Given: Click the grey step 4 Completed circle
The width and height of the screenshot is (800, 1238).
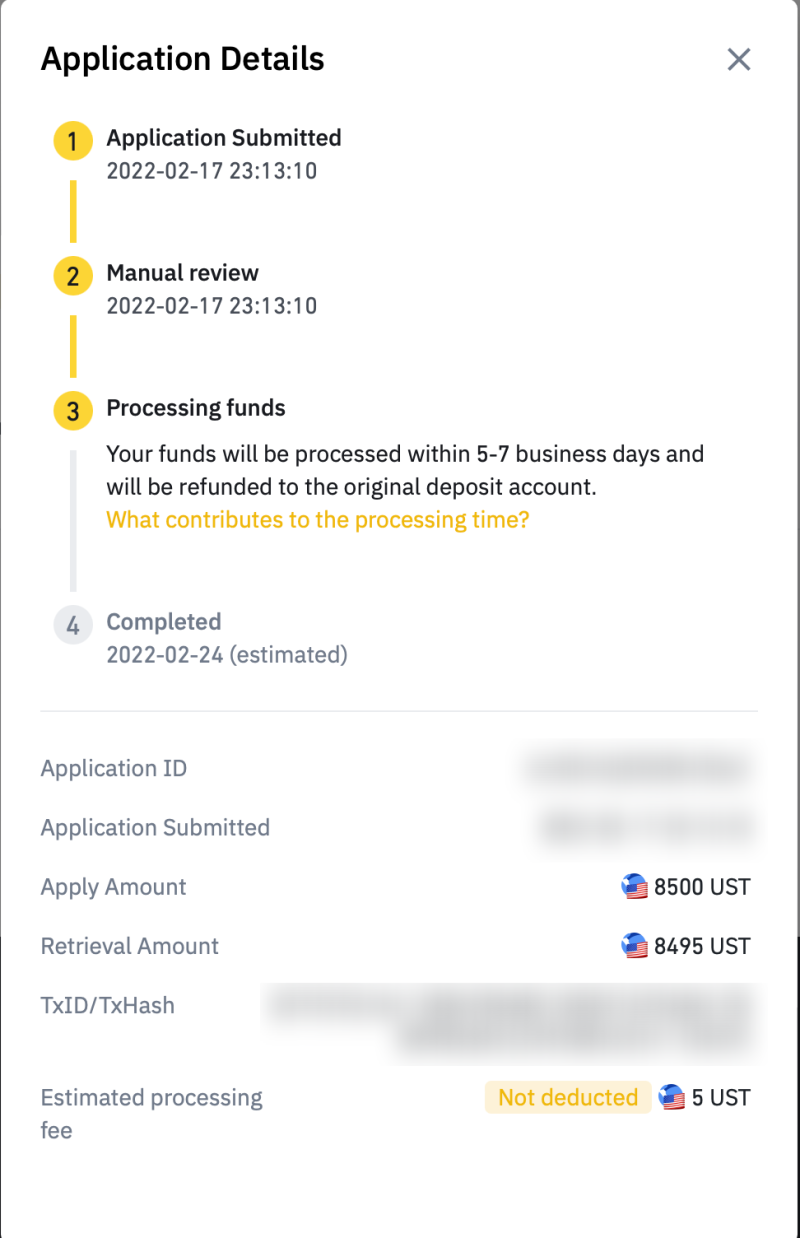Looking at the screenshot, I should (73, 626).
